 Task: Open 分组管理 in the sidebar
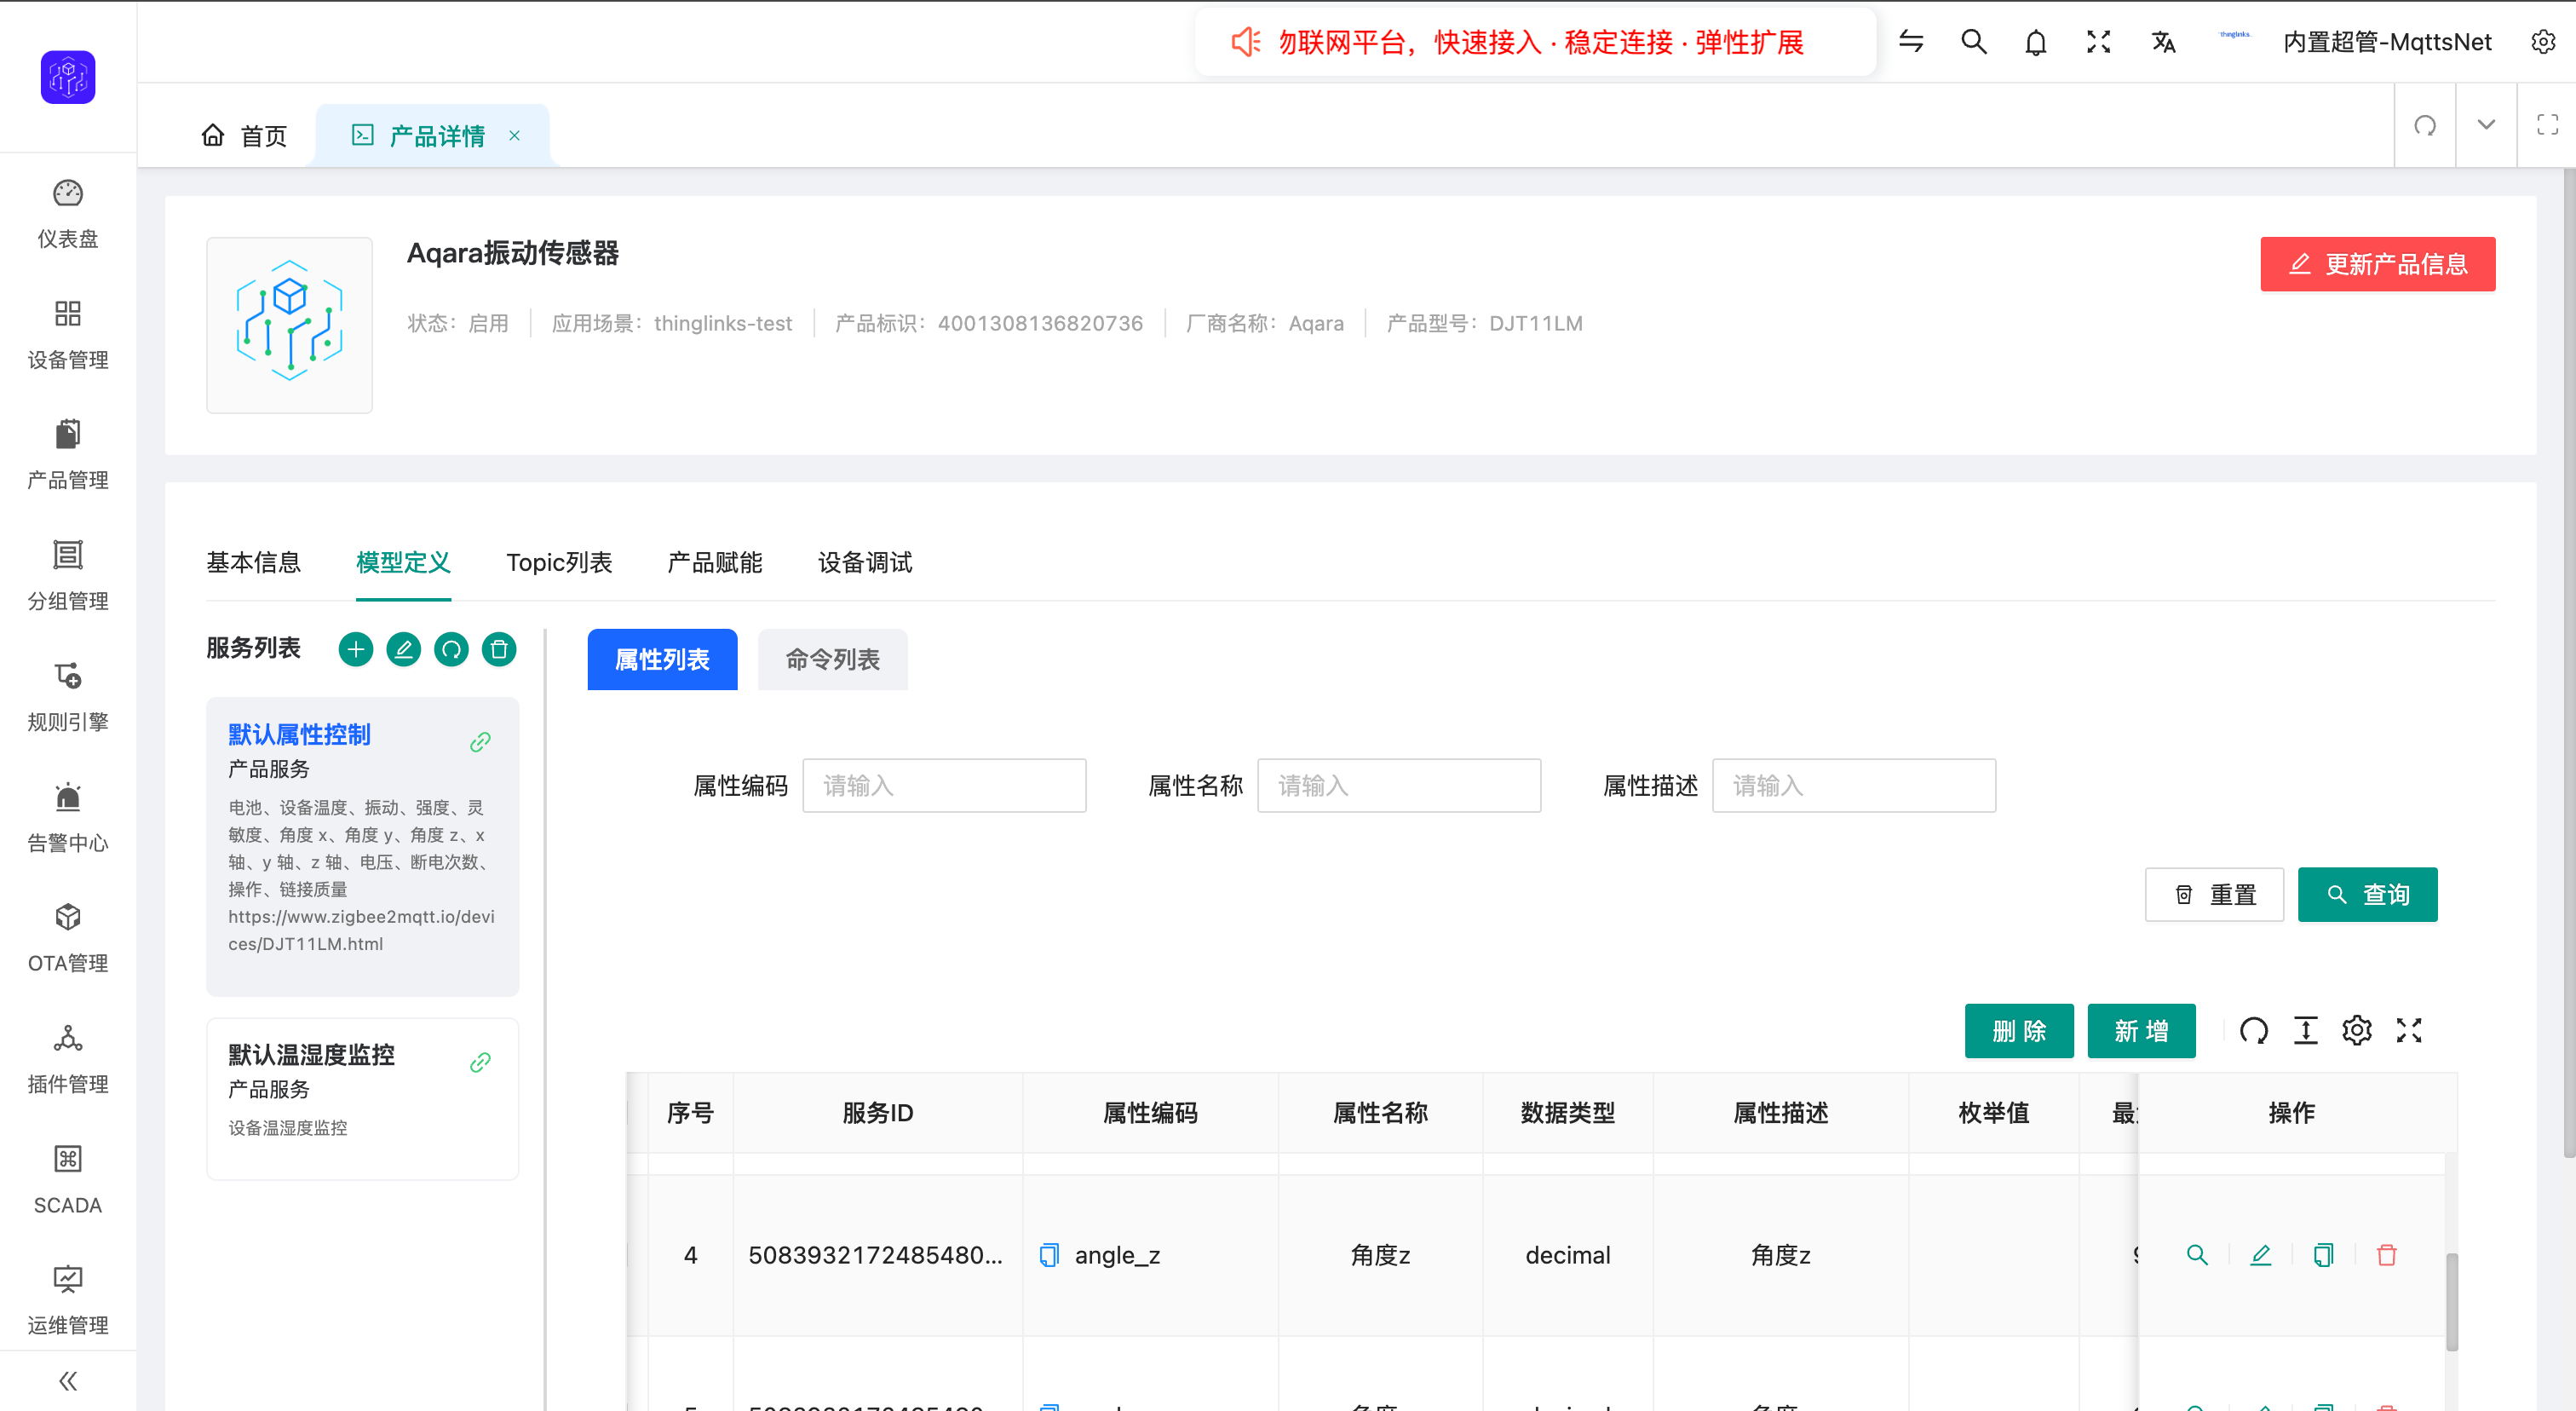click(x=68, y=576)
